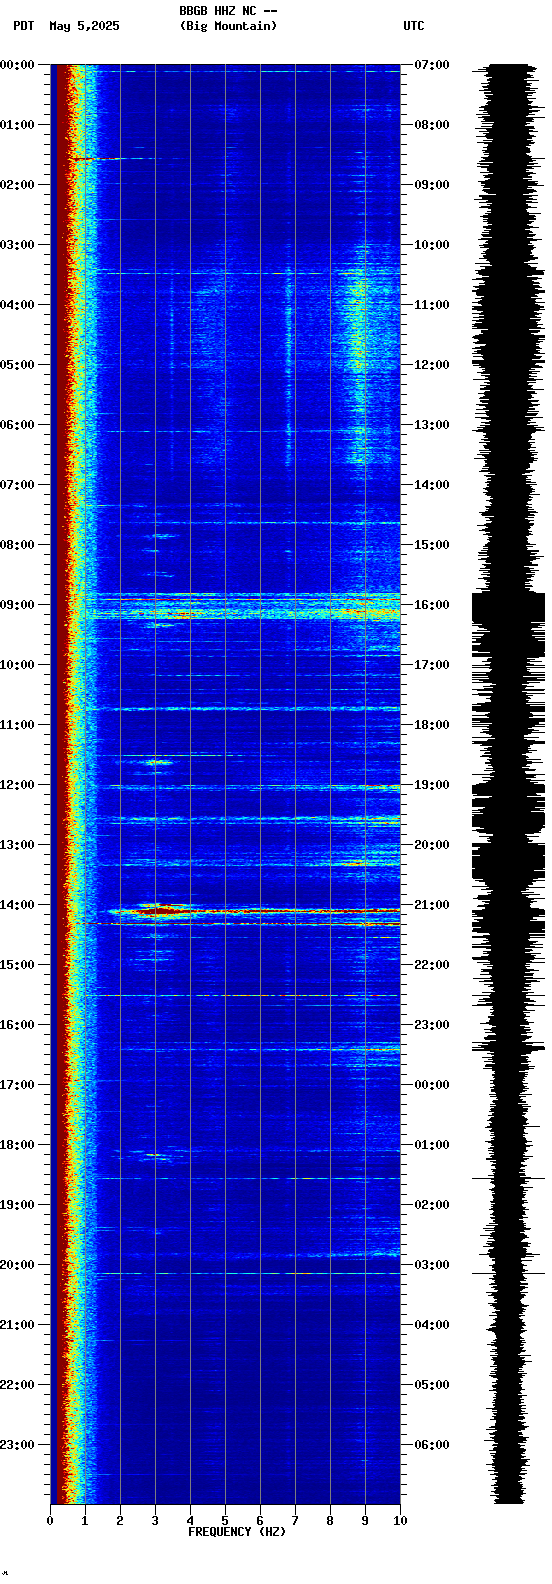Click the 09:00 PDT time label
The width and height of the screenshot is (552, 1584).
point(18,605)
